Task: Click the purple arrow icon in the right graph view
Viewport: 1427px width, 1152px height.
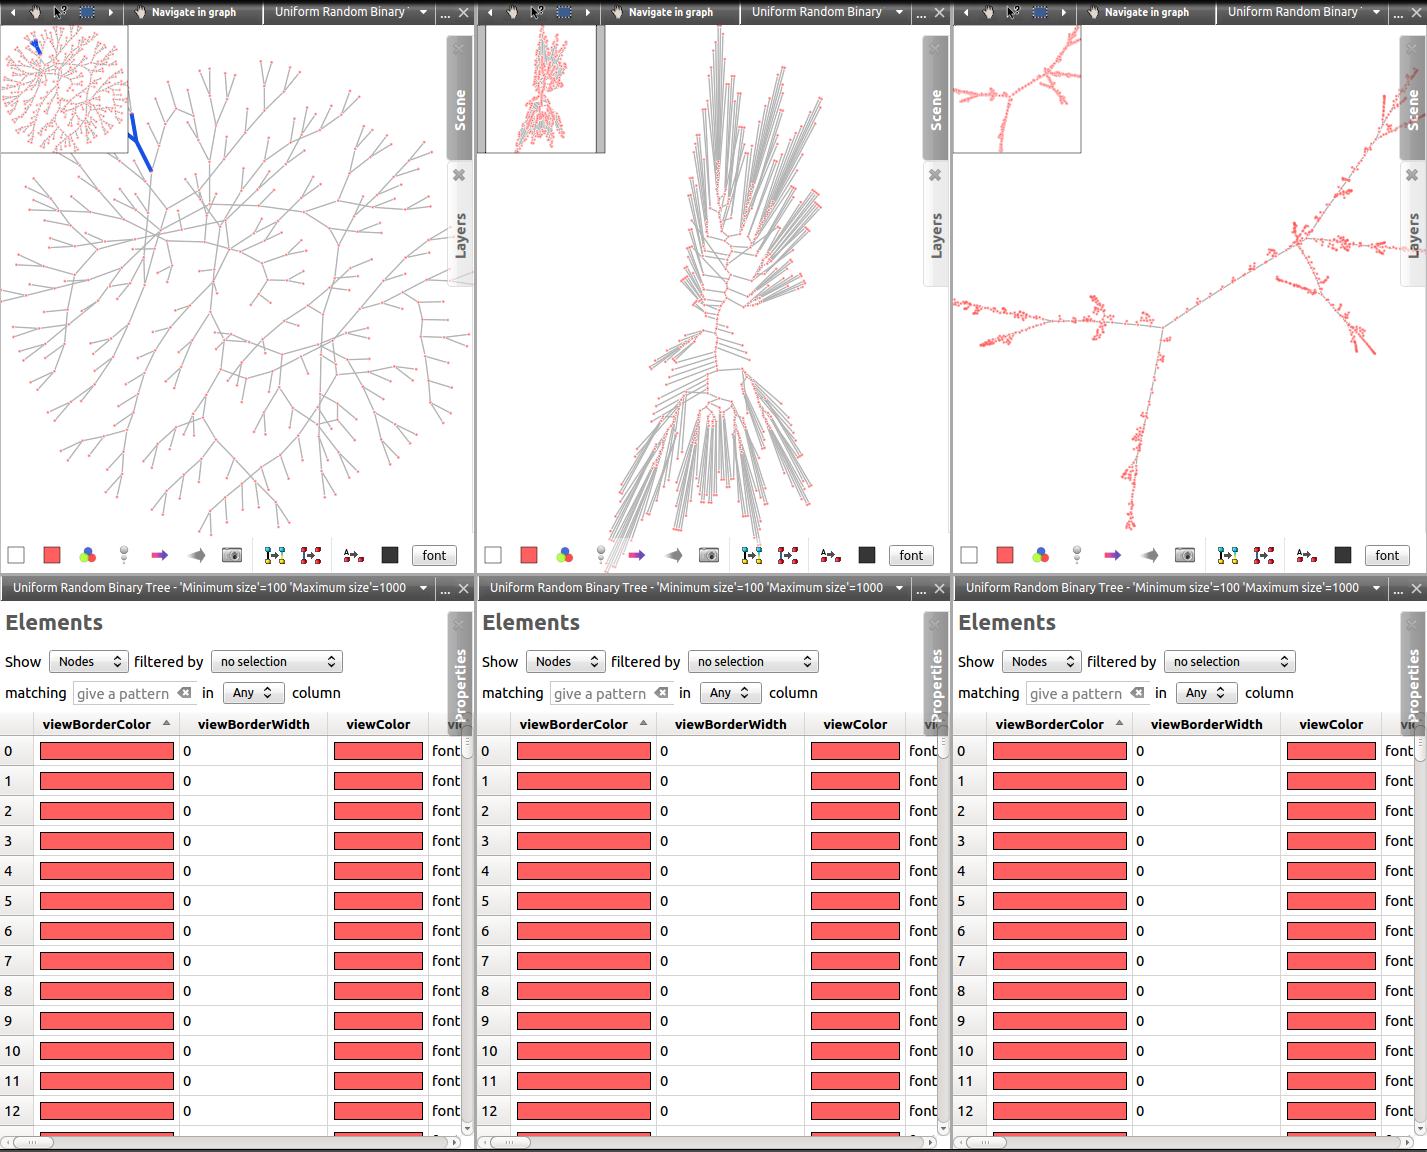Action: click(x=1113, y=555)
